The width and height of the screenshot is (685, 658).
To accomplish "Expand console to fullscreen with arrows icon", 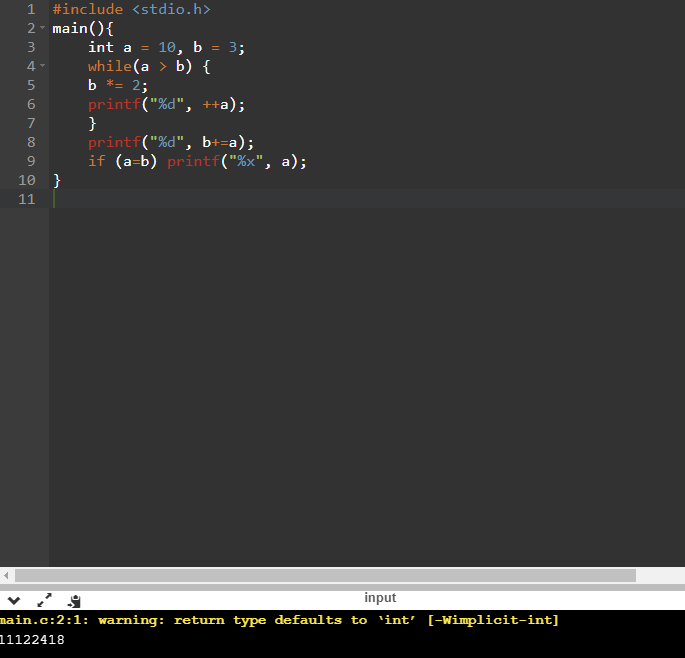I will coord(45,600).
